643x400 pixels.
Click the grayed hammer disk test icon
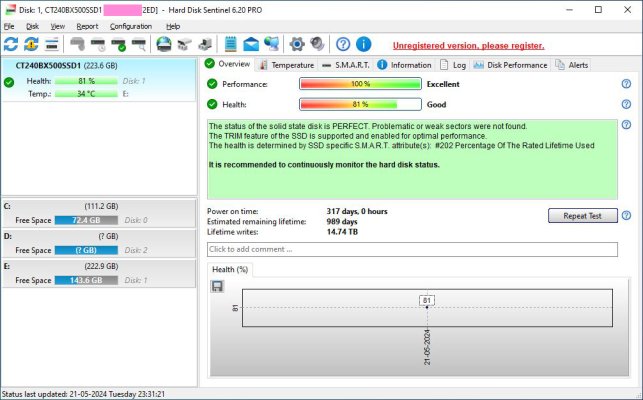coord(77,44)
